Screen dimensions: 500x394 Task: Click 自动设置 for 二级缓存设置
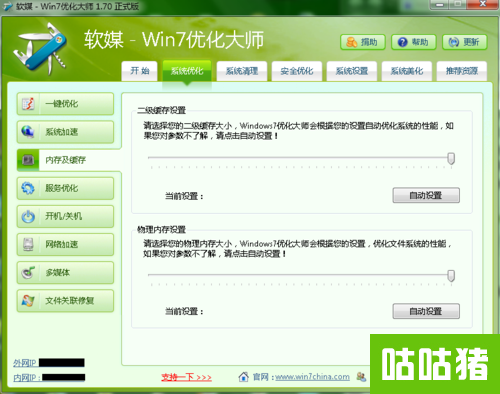[426, 195]
